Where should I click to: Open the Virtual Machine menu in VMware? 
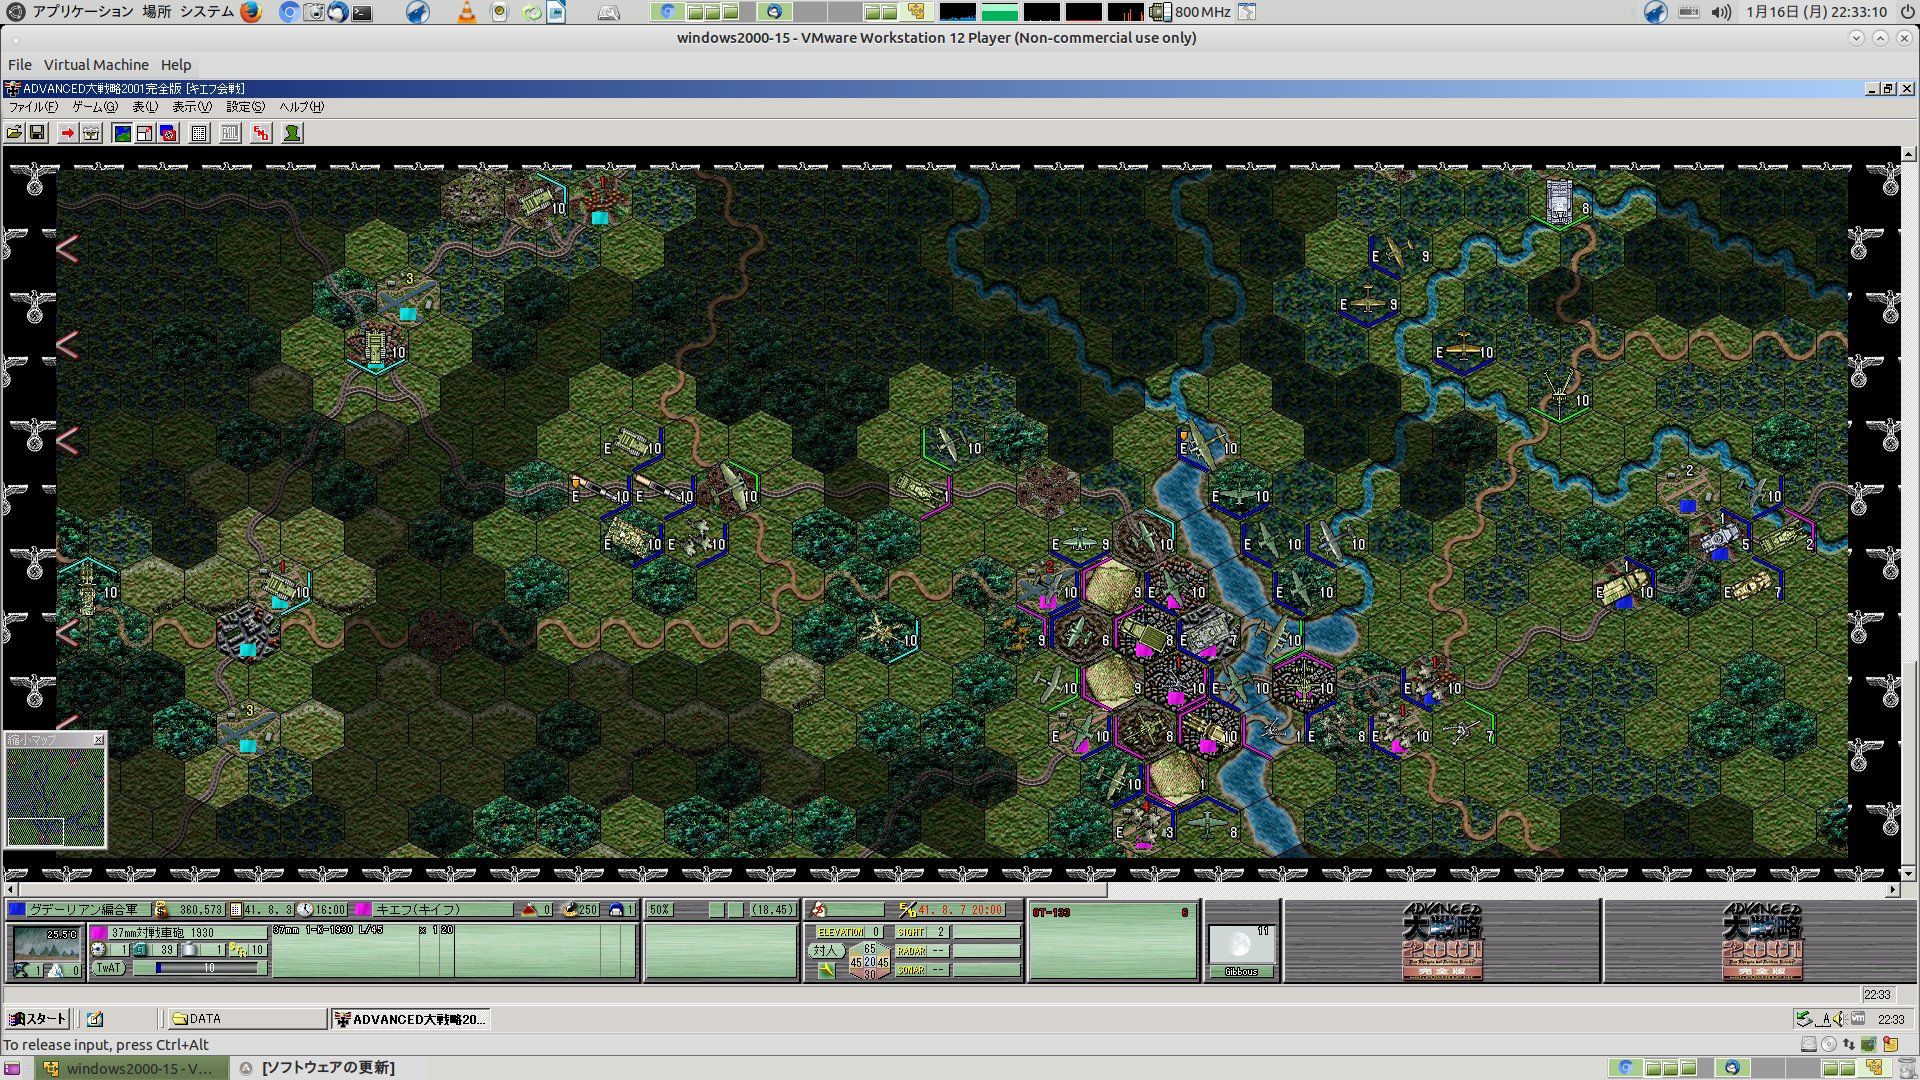coord(96,65)
